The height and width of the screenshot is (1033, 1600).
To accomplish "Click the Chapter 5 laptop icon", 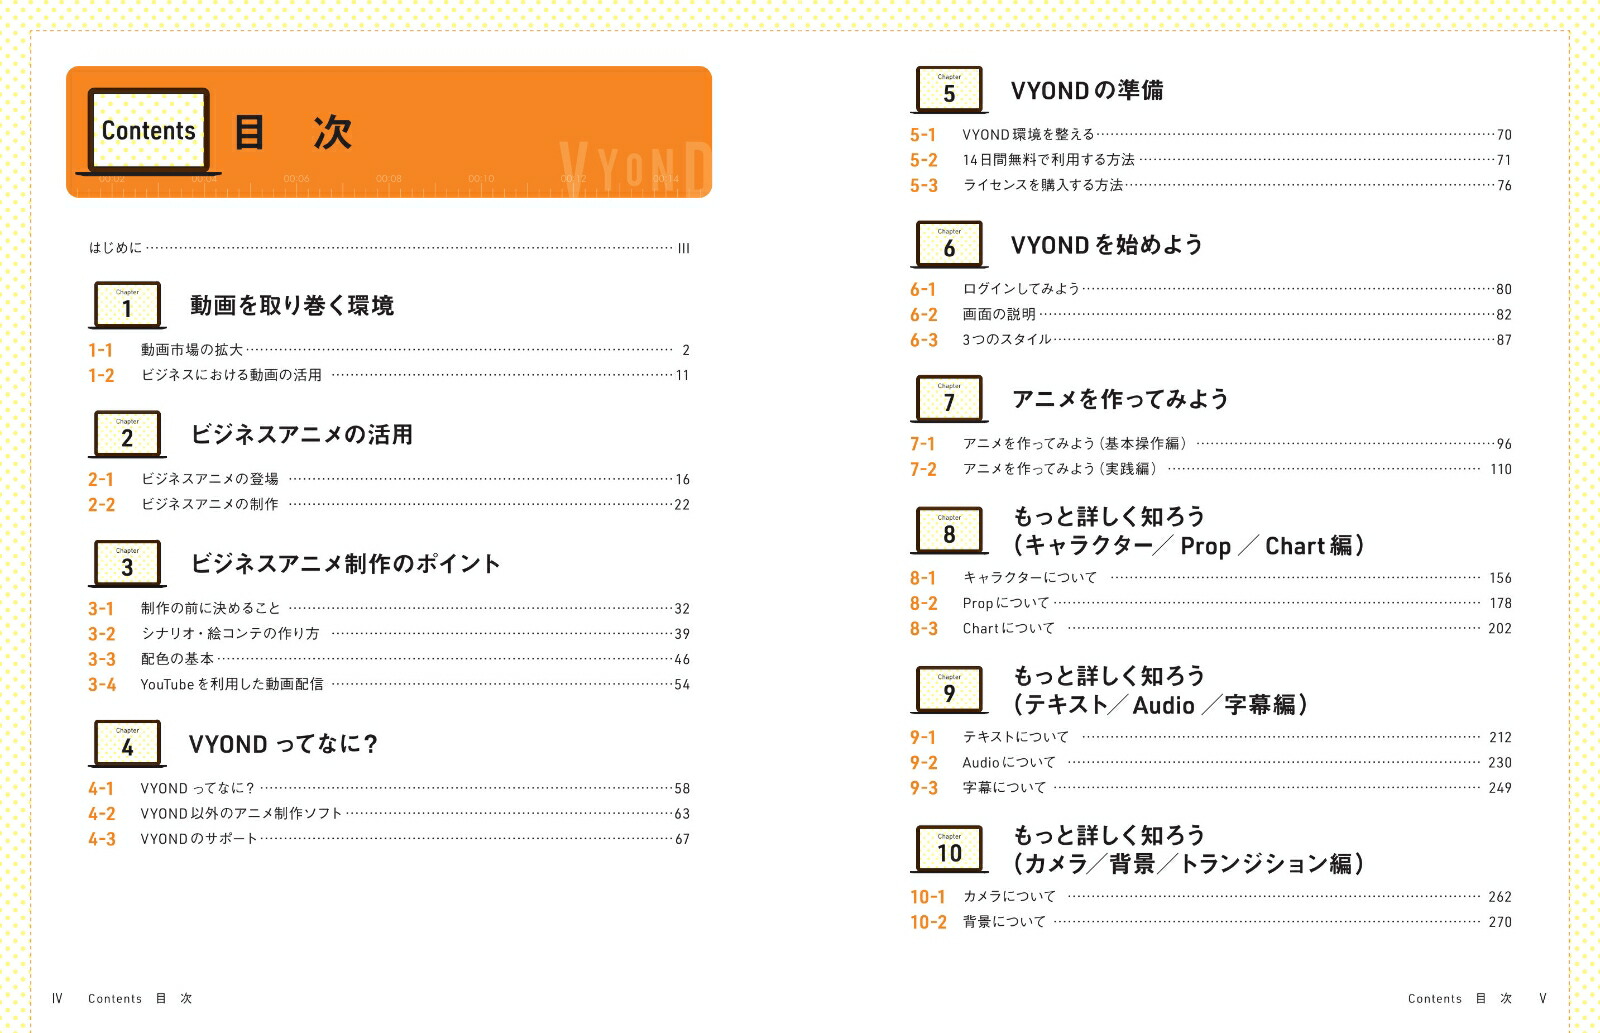I will pyautogui.click(x=949, y=90).
